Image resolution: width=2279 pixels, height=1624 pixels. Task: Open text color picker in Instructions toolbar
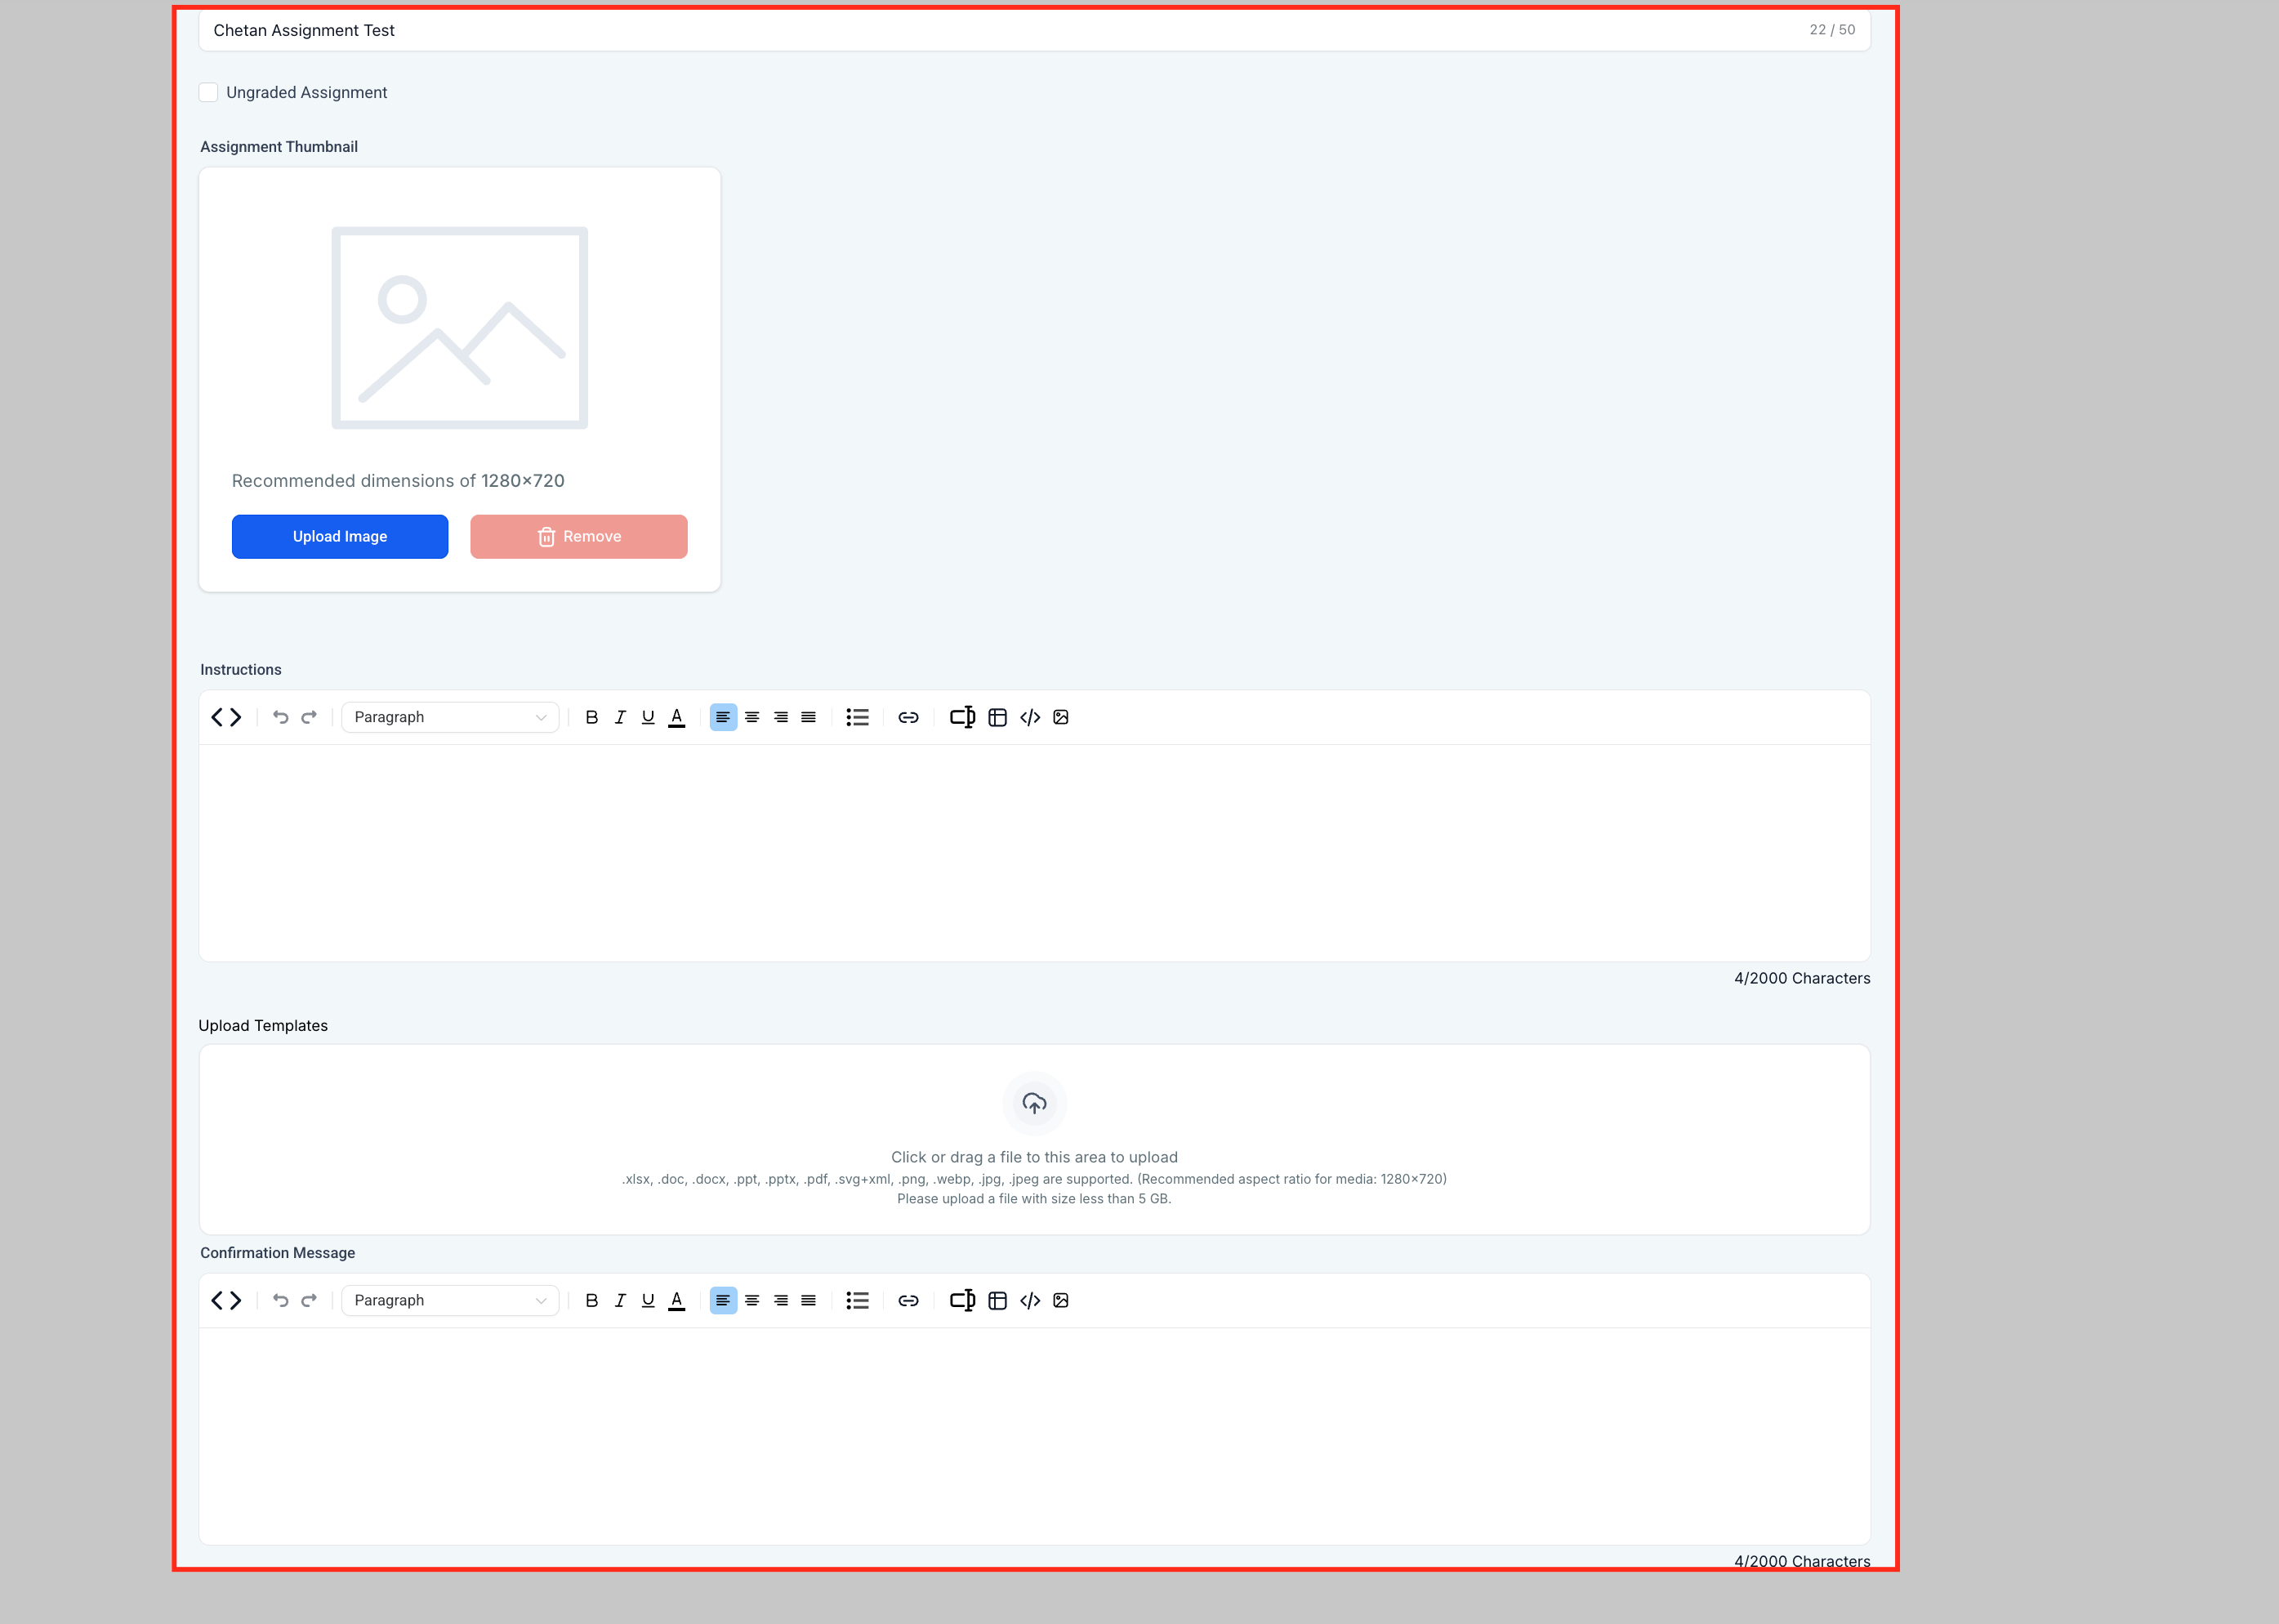(677, 717)
